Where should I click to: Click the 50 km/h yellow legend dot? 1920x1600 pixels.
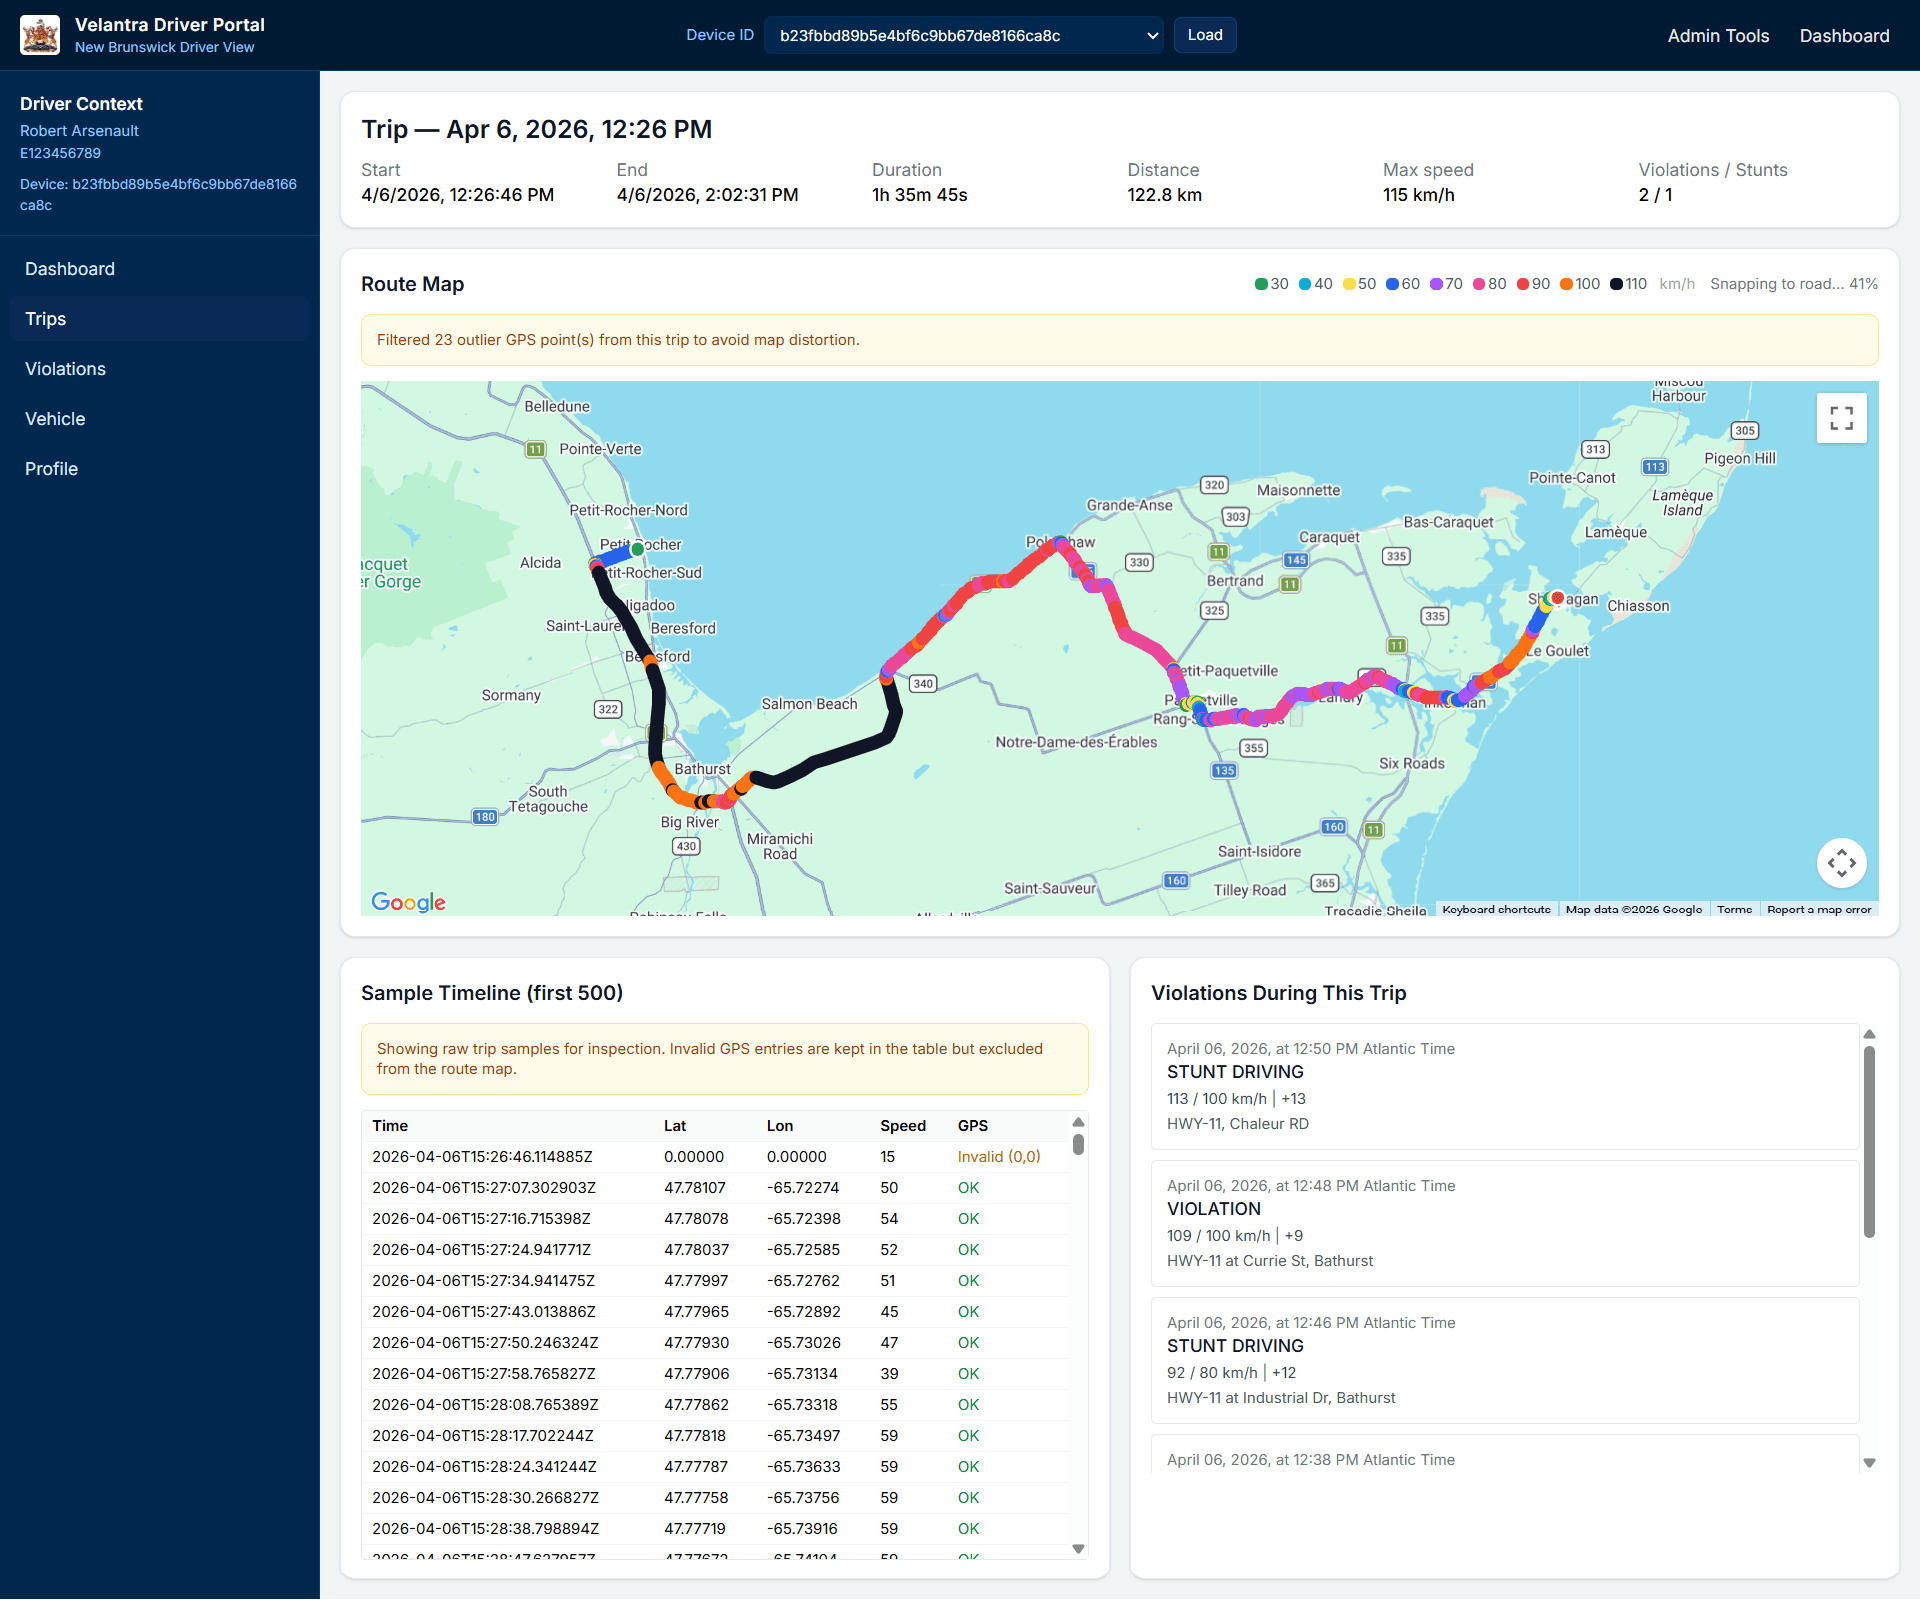pyautogui.click(x=1349, y=284)
